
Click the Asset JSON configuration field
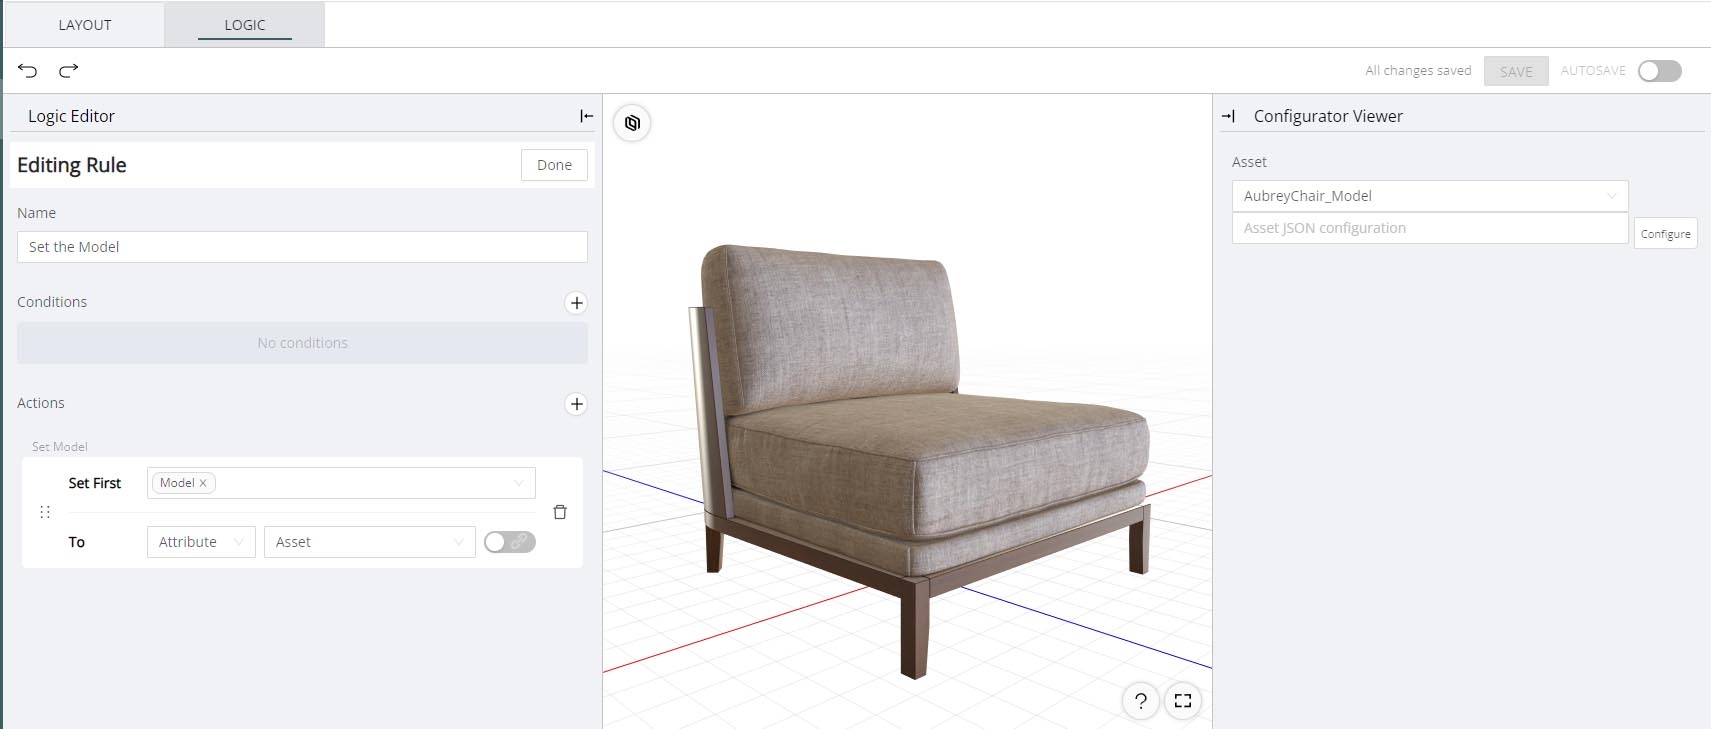(1429, 228)
